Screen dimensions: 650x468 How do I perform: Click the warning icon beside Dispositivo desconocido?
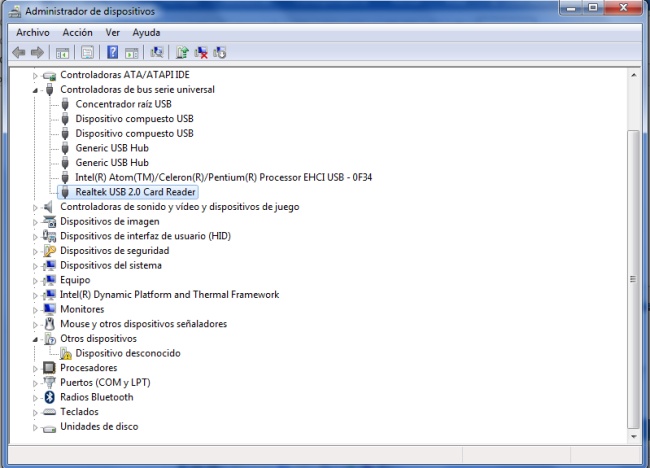(65, 353)
